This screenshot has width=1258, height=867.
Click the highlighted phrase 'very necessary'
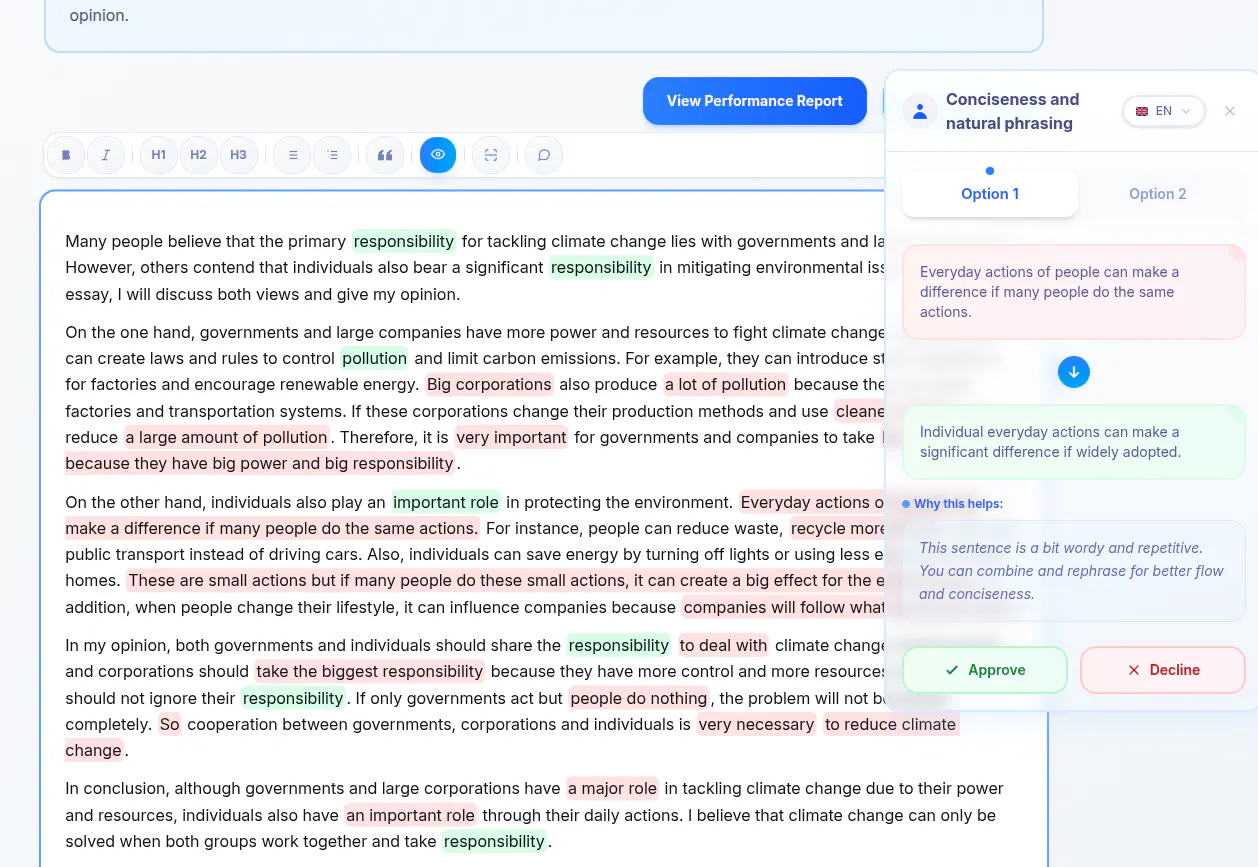point(756,724)
